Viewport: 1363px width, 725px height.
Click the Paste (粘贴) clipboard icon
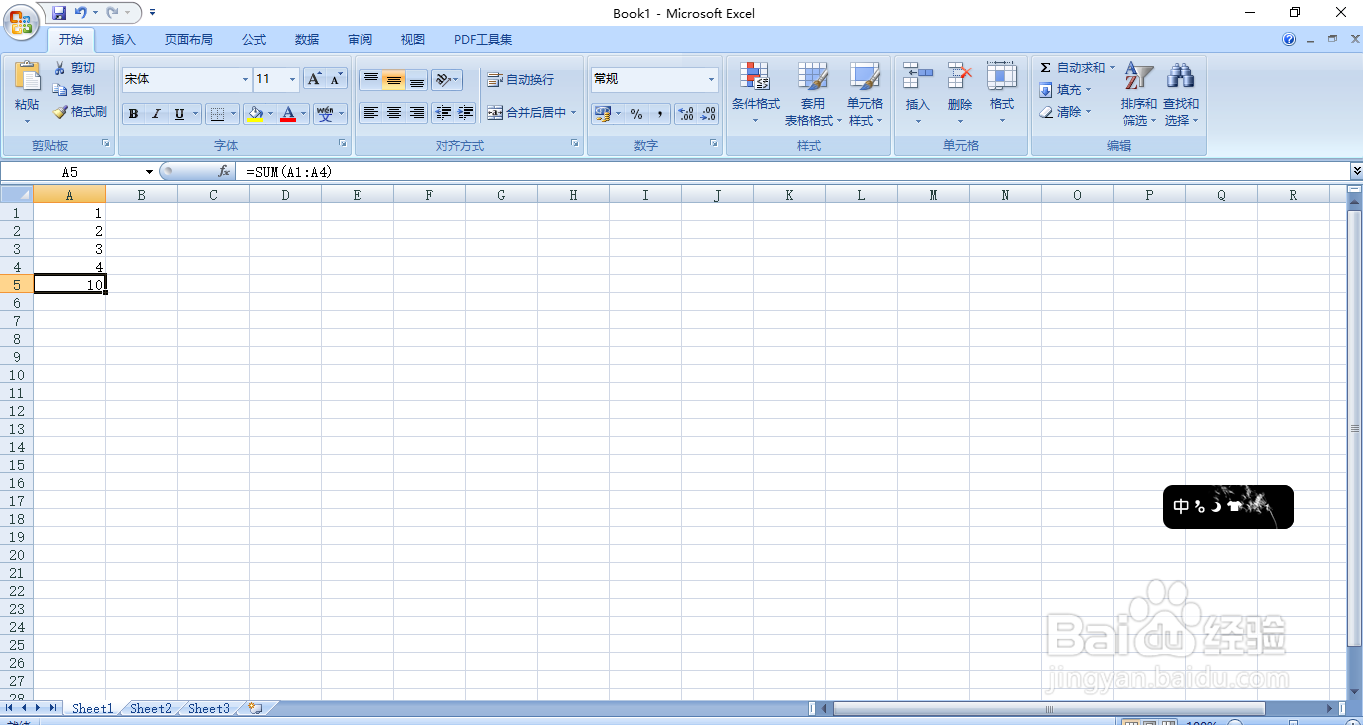point(28,76)
